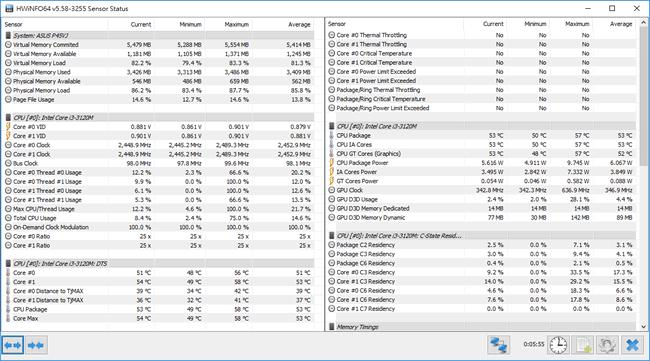Select the C-State Residency group header
This screenshot has height=361, width=650.
coord(482,235)
